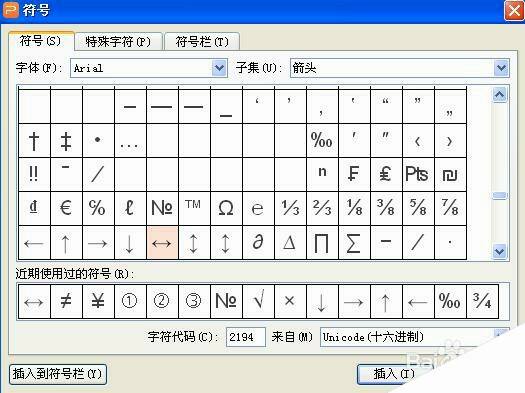This screenshot has width=525, height=393.
Task: Pick the square root sign from recent symbols
Action: (x=258, y=301)
